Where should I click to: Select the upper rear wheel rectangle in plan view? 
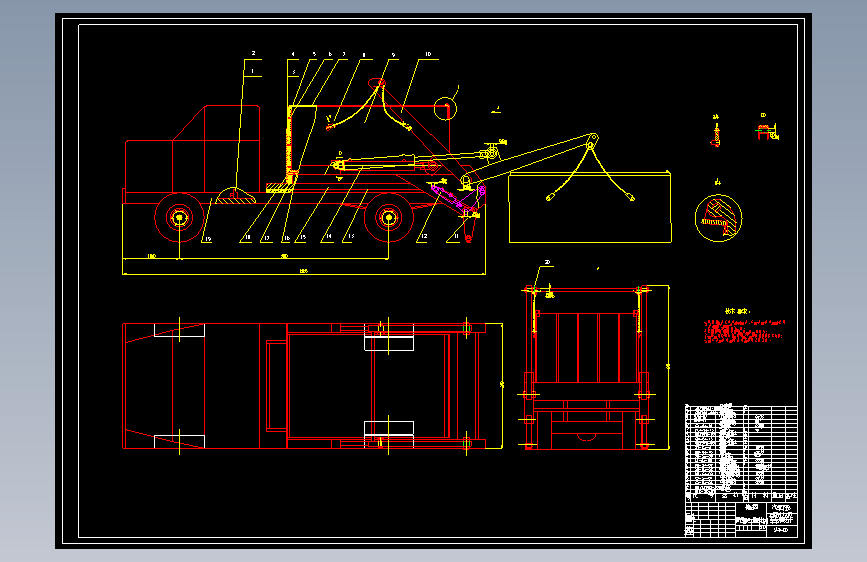[x=389, y=337]
